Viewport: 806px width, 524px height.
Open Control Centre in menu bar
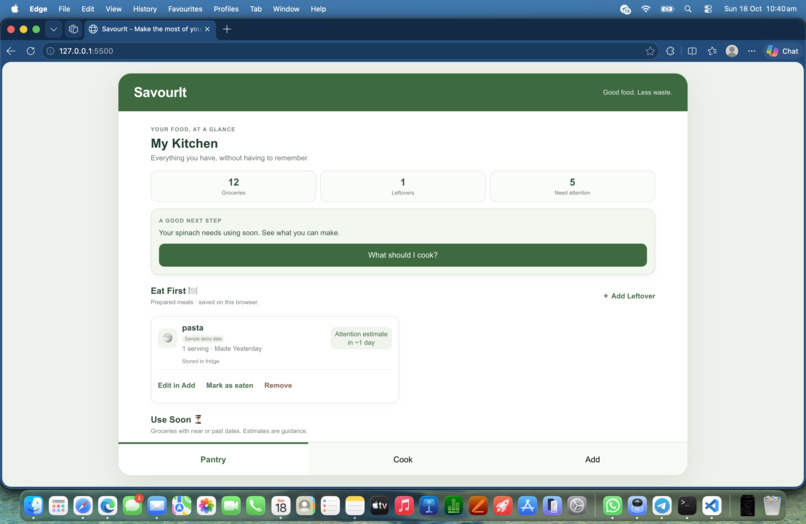point(708,9)
